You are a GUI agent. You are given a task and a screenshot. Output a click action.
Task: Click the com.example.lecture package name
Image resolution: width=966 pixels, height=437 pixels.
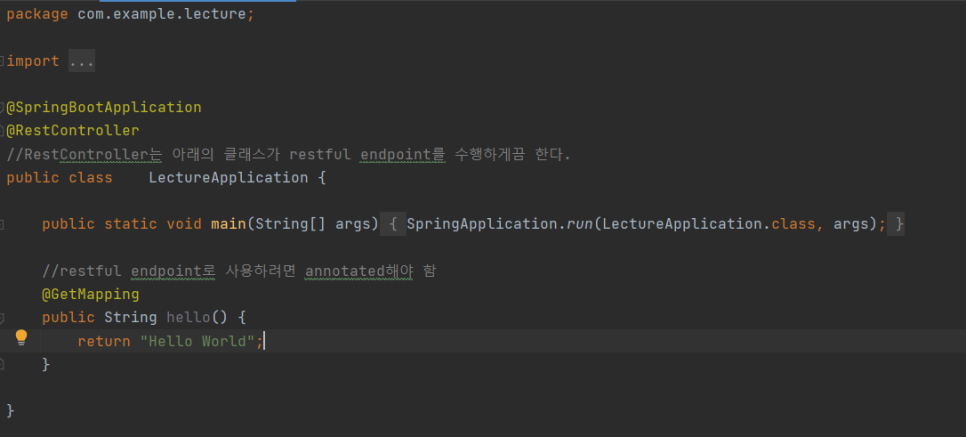click(x=162, y=15)
